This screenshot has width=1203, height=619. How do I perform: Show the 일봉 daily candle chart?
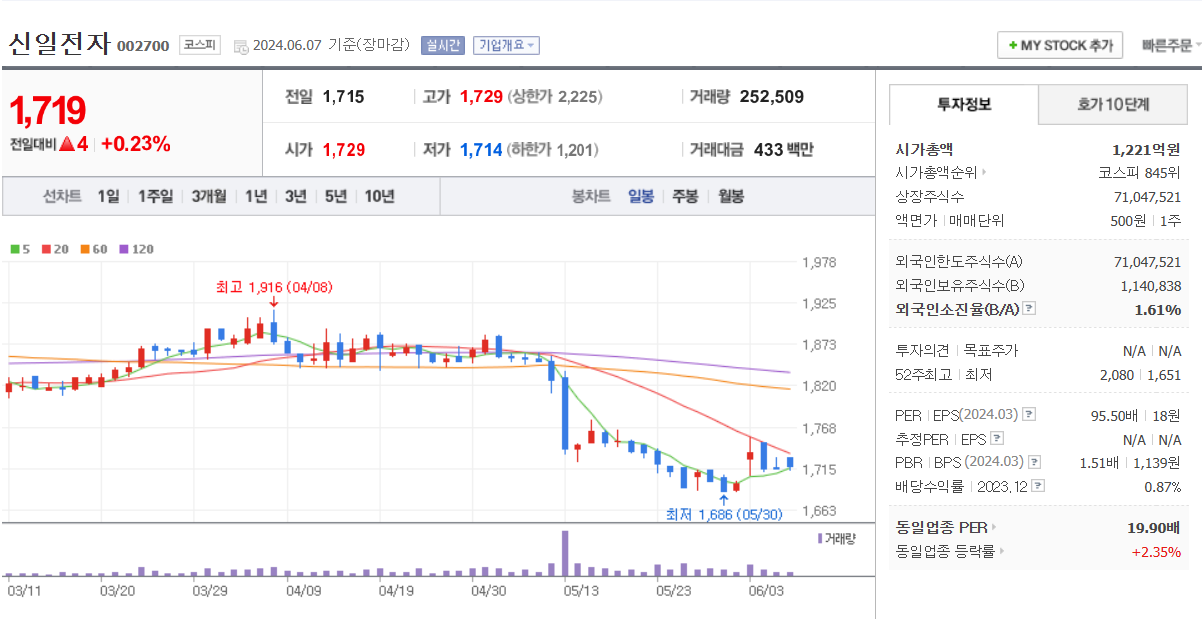(x=641, y=196)
